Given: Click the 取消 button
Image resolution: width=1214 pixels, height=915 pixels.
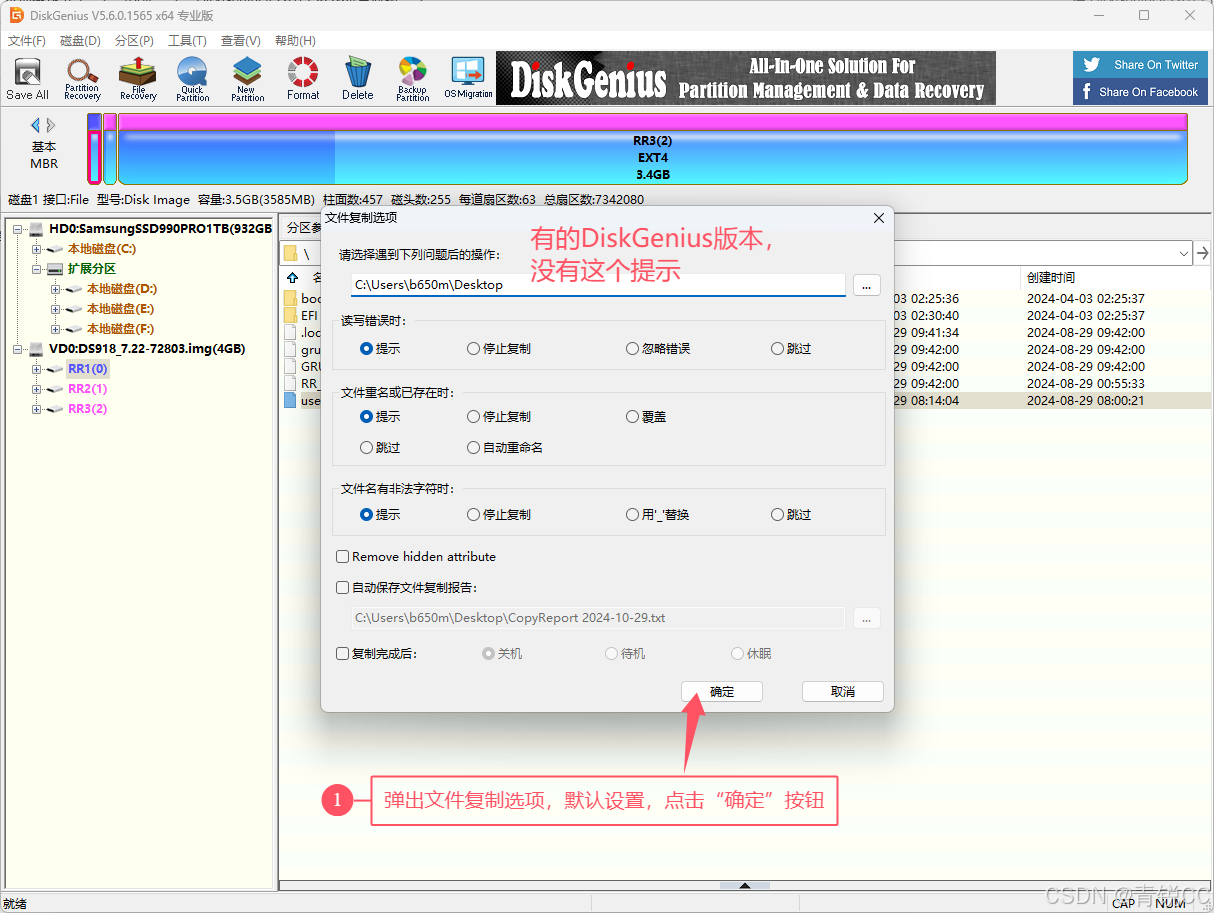Looking at the screenshot, I should [x=843, y=692].
